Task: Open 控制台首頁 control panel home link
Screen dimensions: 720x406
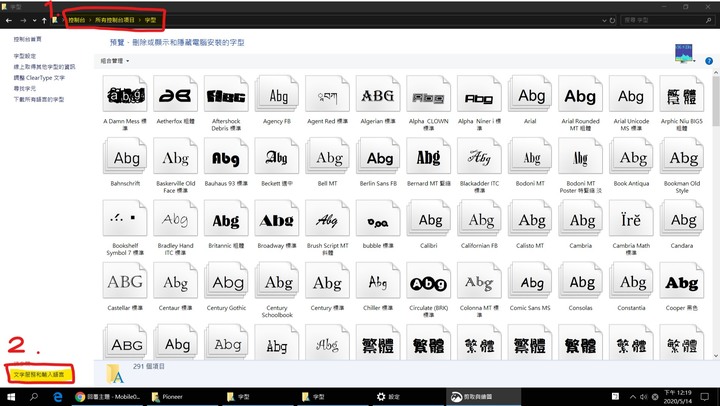Action: 28,39
